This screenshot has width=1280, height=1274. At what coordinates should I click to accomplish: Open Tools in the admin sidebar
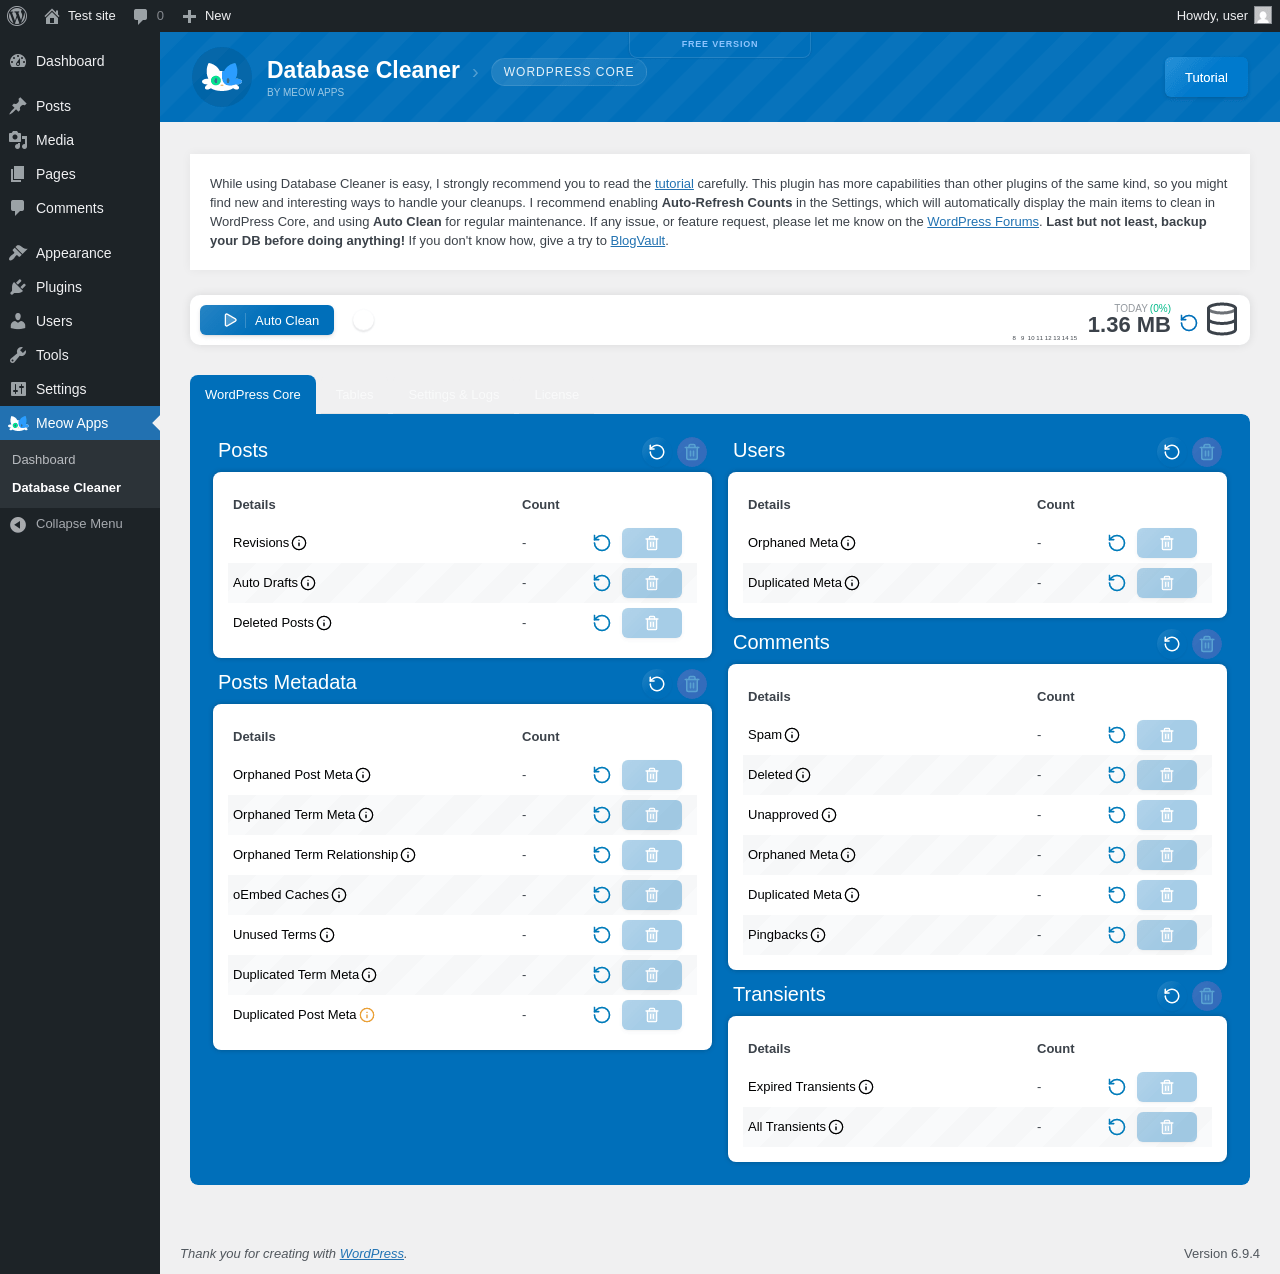(80, 355)
